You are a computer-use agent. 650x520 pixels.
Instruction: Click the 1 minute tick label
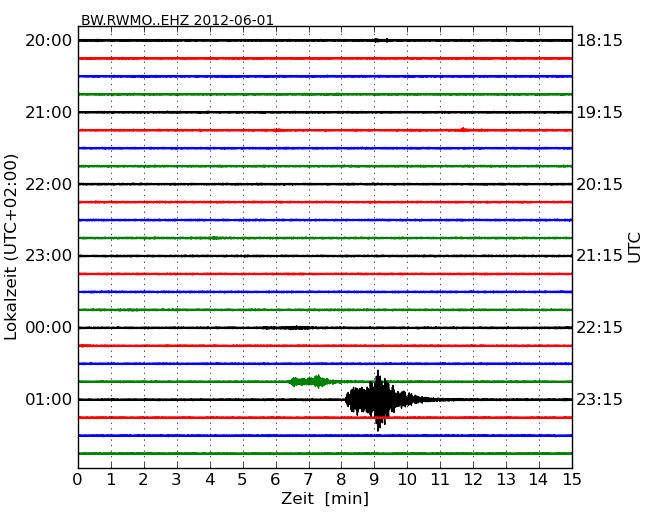(x=111, y=480)
